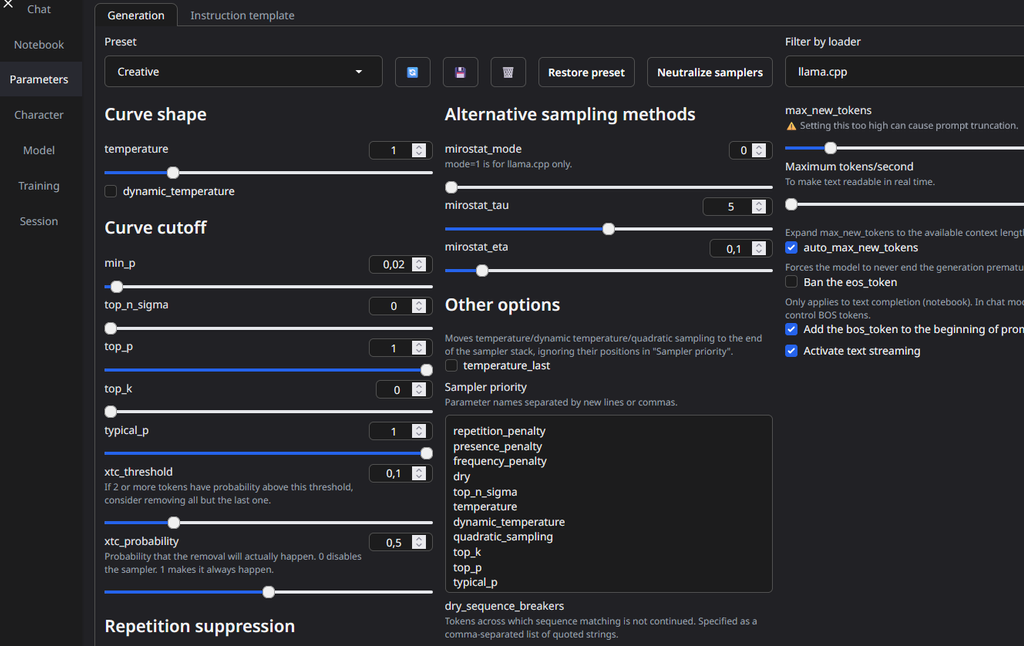Image resolution: width=1024 pixels, height=646 pixels.
Task: Open the Filter by loader llama.cpp dropdown
Action: coord(900,72)
